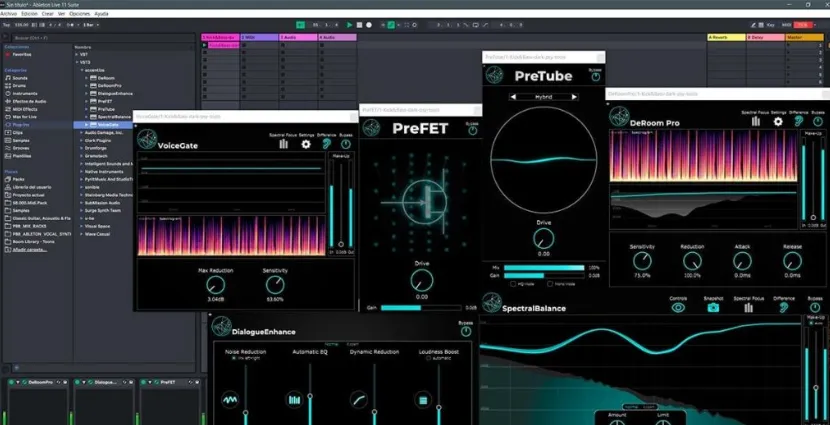This screenshot has width=830, height=425.
Task: Select the Noise Reduction waveform icon
Action: coord(230,400)
